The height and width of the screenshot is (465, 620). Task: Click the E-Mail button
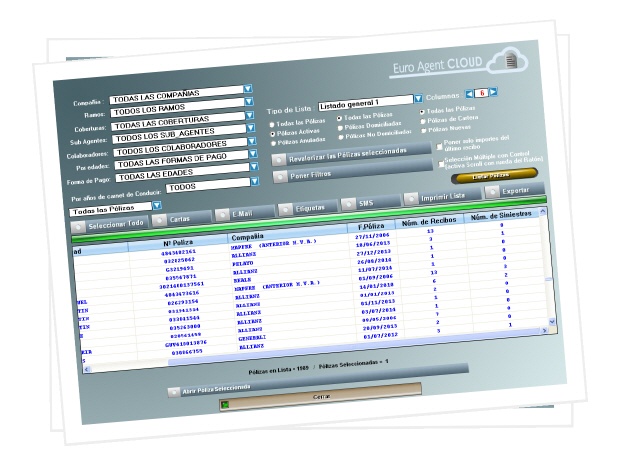pos(245,214)
